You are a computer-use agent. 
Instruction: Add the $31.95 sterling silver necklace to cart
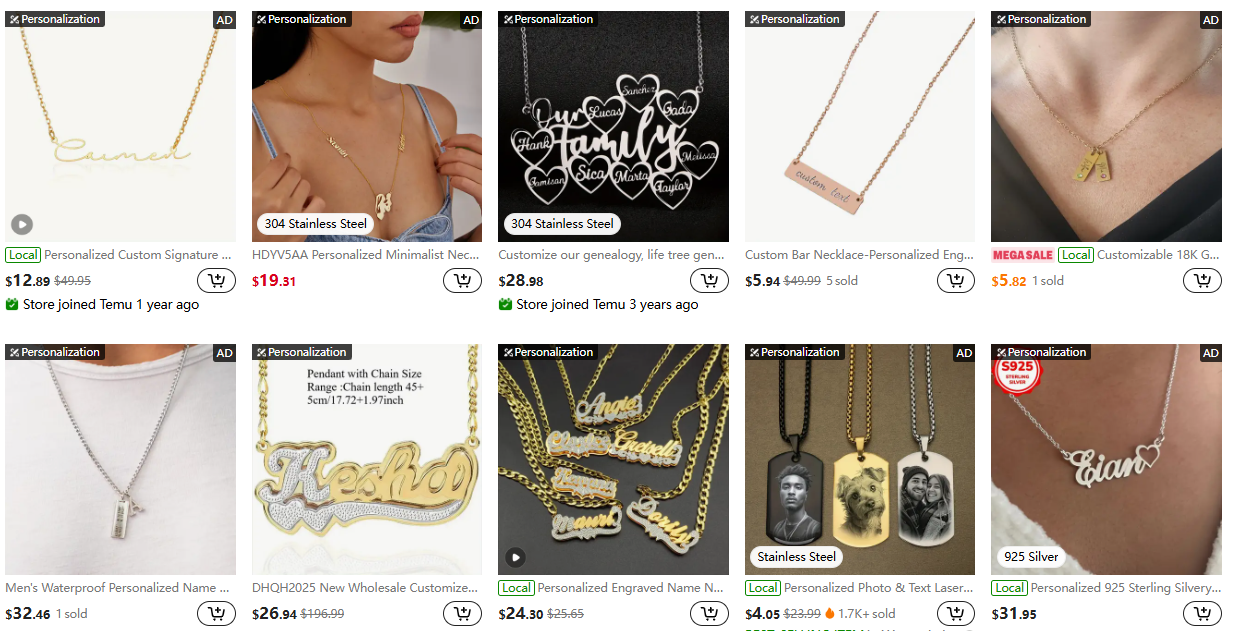[1202, 614]
